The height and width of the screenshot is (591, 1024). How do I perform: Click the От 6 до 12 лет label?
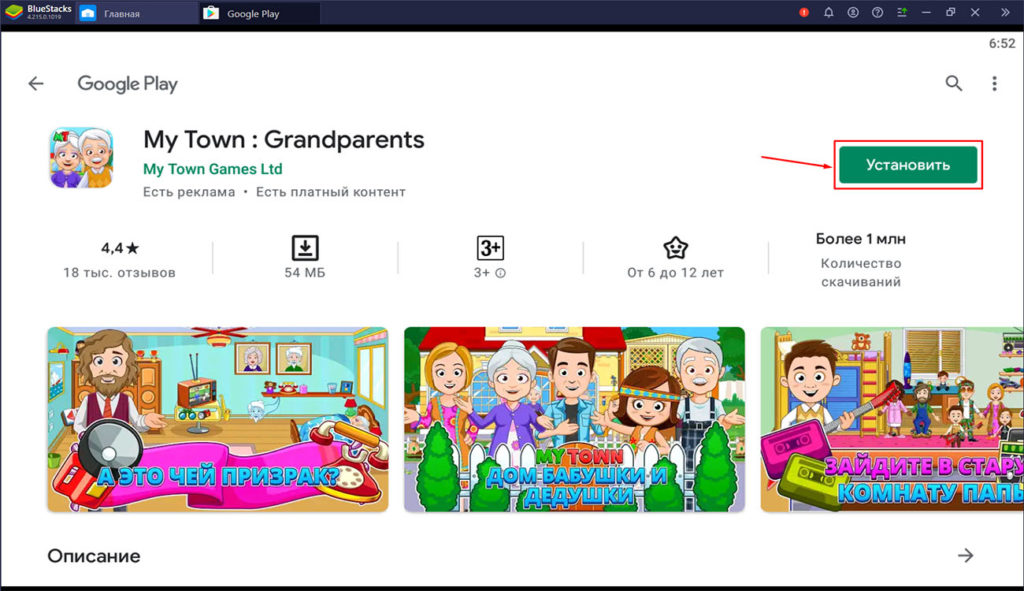(x=675, y=273)
